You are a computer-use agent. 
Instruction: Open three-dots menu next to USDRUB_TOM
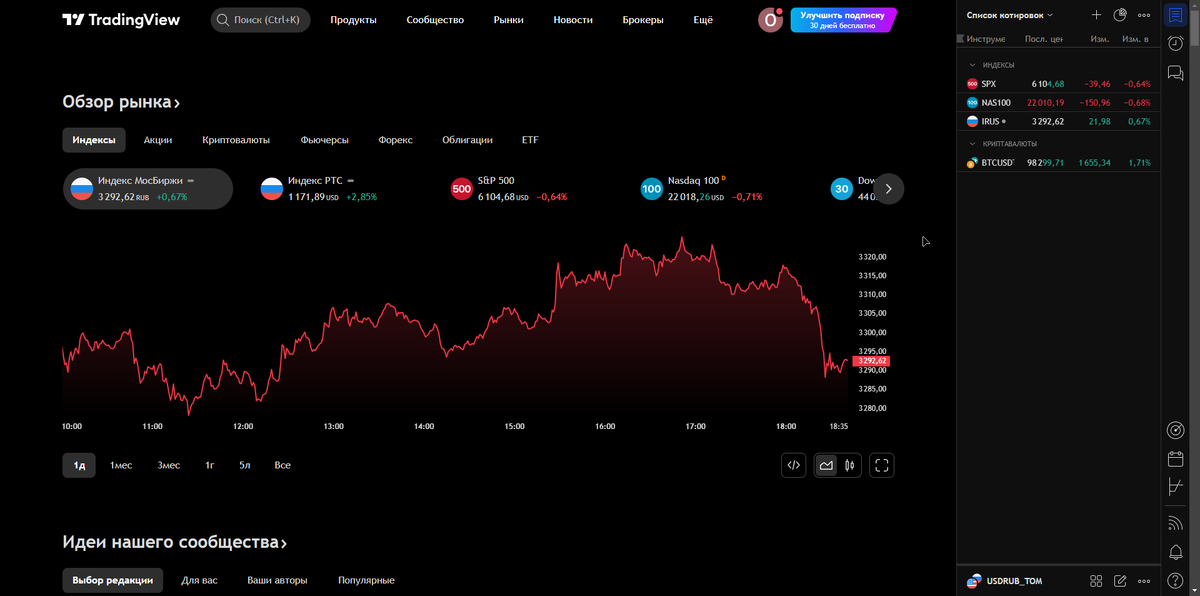tap(1144, 581)
